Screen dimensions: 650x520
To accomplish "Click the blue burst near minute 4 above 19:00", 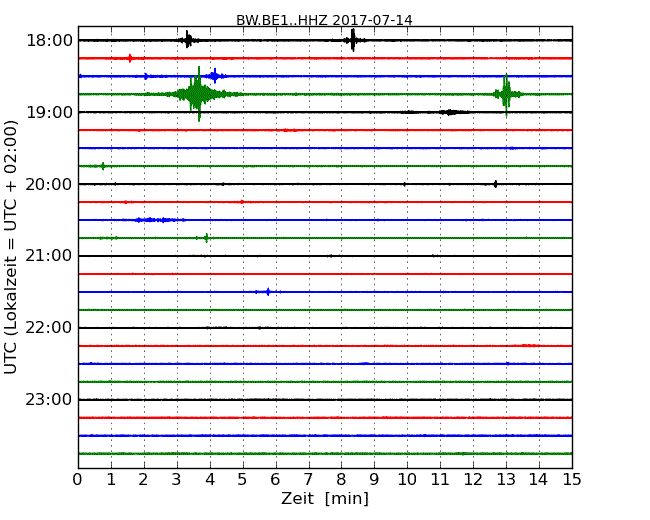I will tap(215, 76).
